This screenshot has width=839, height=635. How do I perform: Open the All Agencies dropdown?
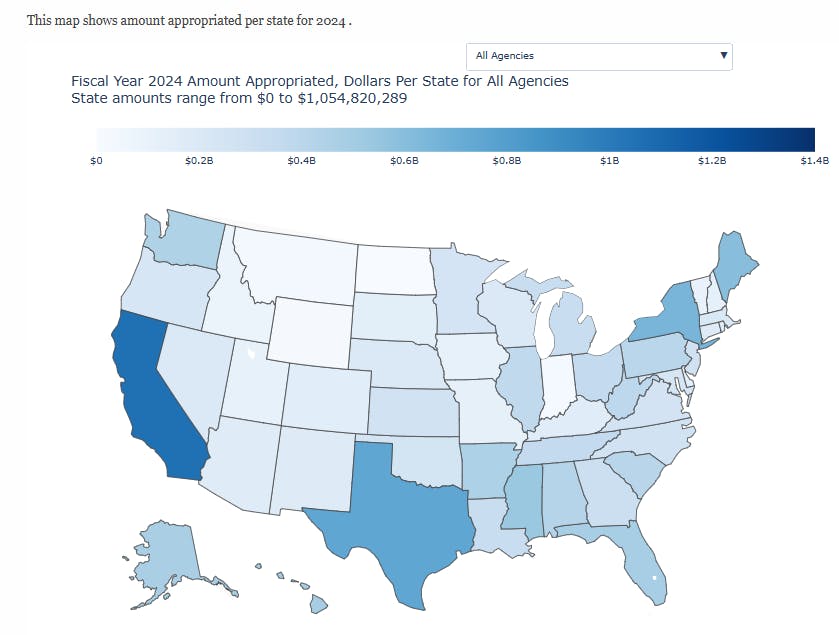[597, 56]
